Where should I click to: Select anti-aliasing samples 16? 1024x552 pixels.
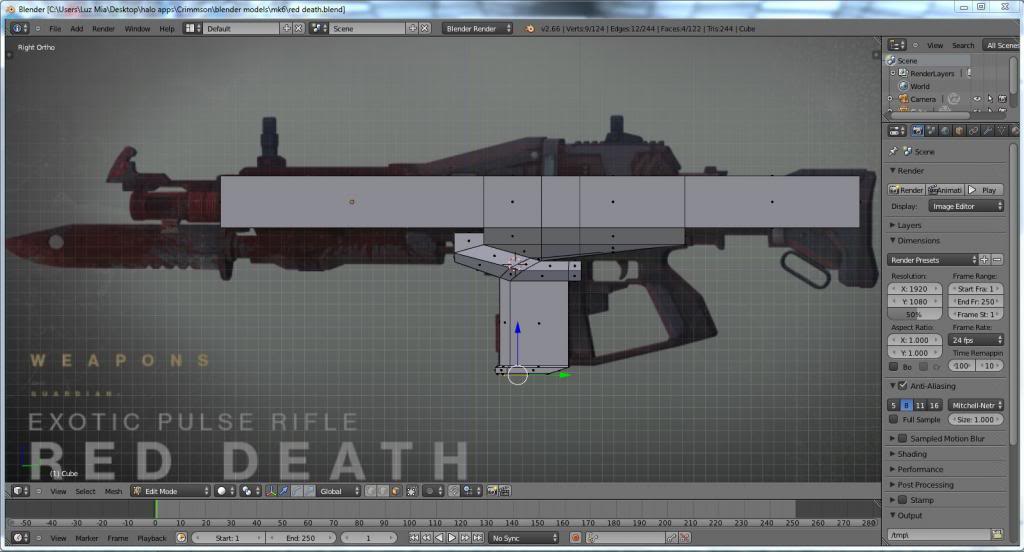click(x=935, y=406)
